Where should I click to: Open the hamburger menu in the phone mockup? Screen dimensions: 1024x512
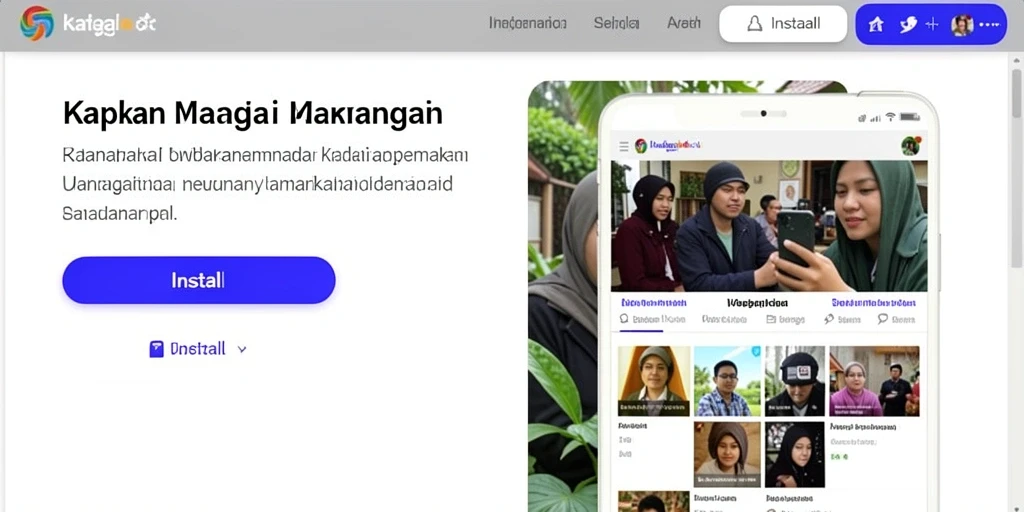pos(624,146)
